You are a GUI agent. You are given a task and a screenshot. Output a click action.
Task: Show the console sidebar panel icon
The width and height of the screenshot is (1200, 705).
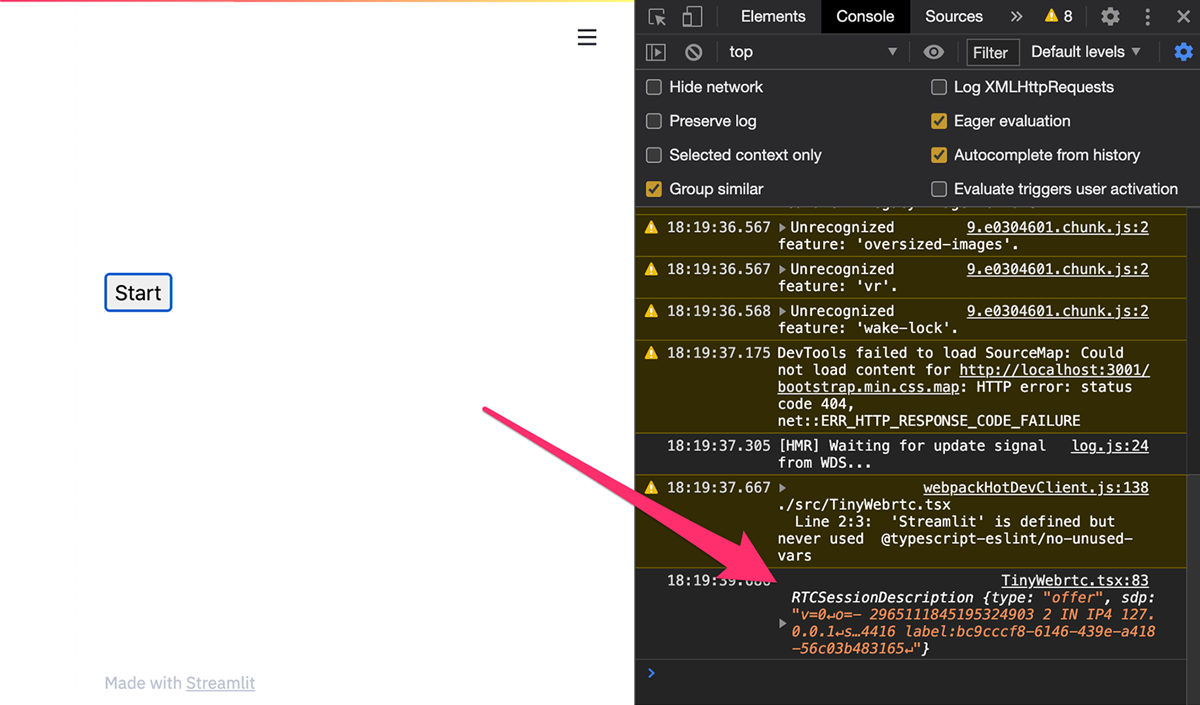[x=655, y=52]
